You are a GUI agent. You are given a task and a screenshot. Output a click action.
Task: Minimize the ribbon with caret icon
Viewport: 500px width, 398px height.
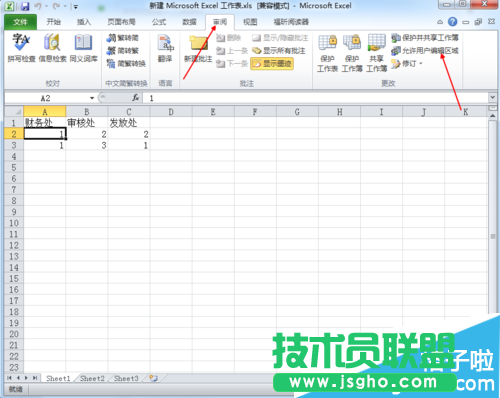[x=440, y=22]
